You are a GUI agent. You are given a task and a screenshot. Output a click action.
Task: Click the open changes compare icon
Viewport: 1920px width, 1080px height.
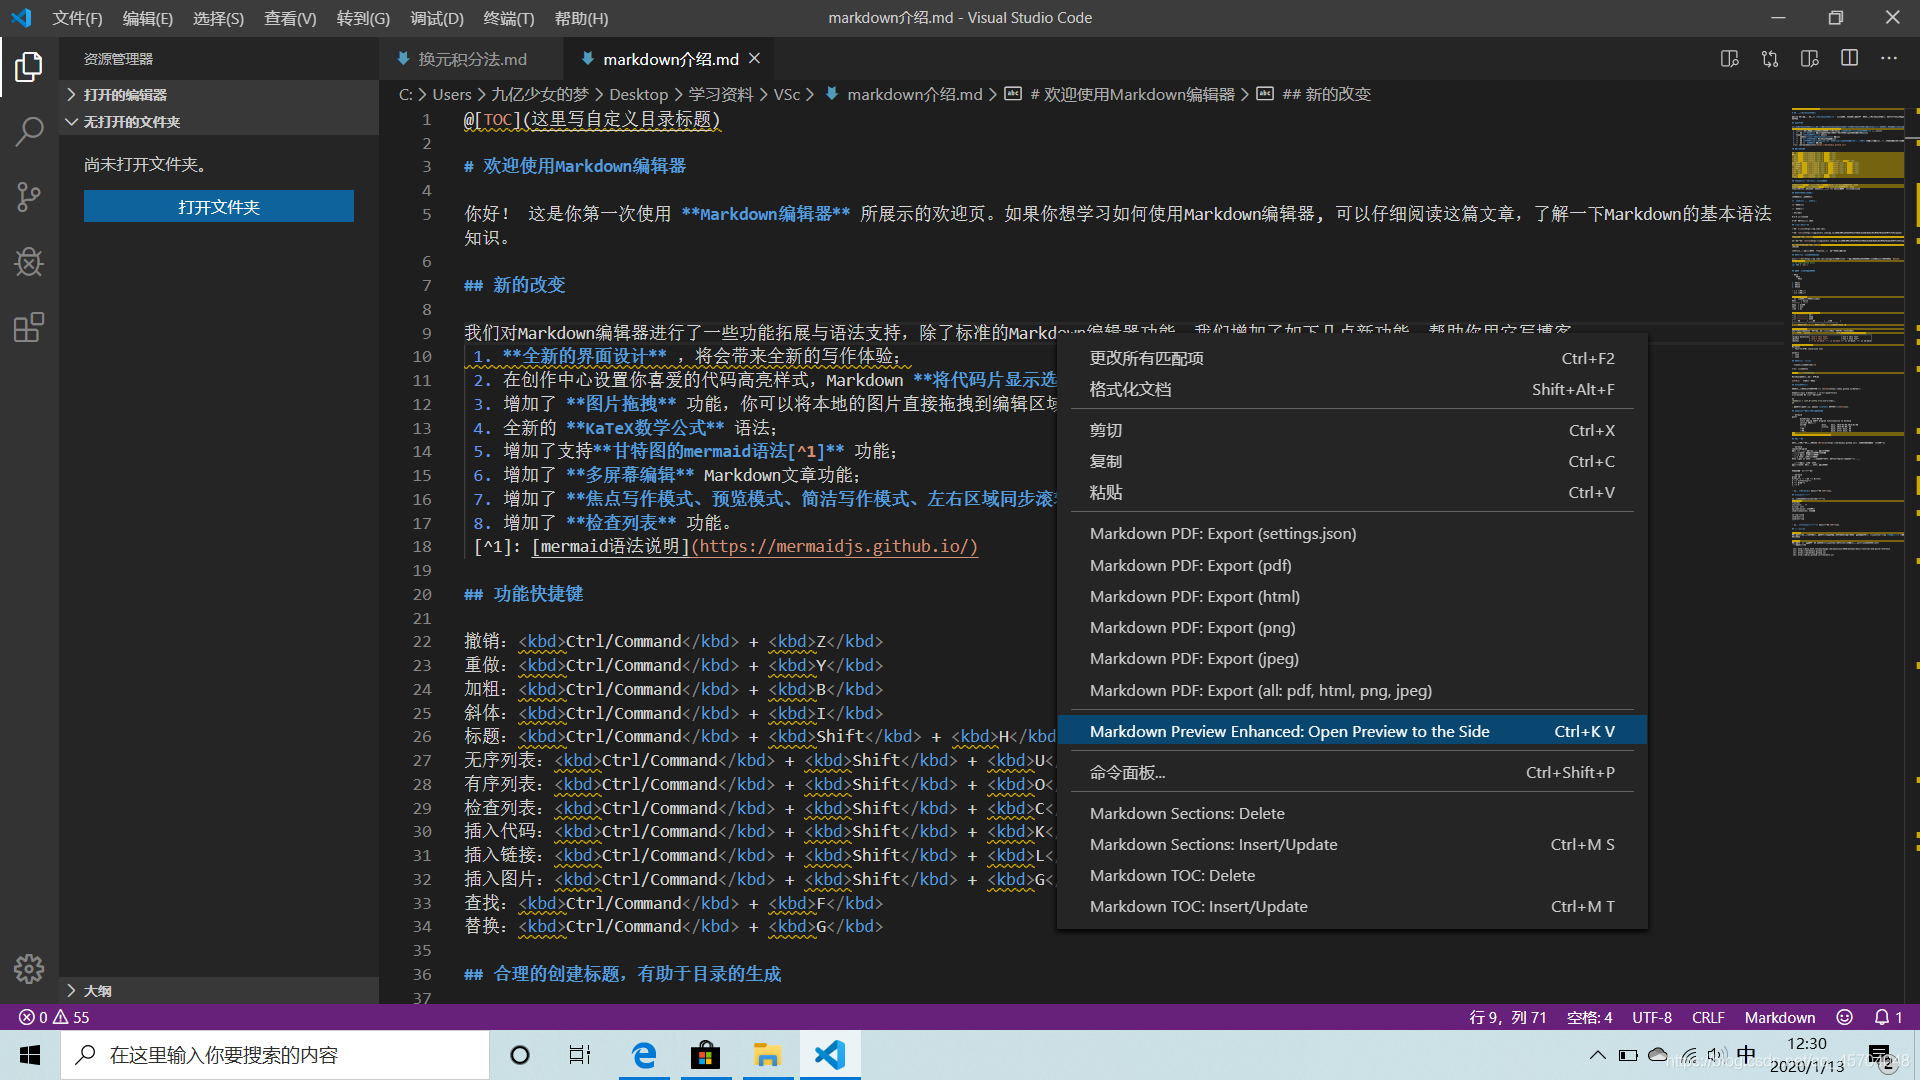tap(1770, 59)
